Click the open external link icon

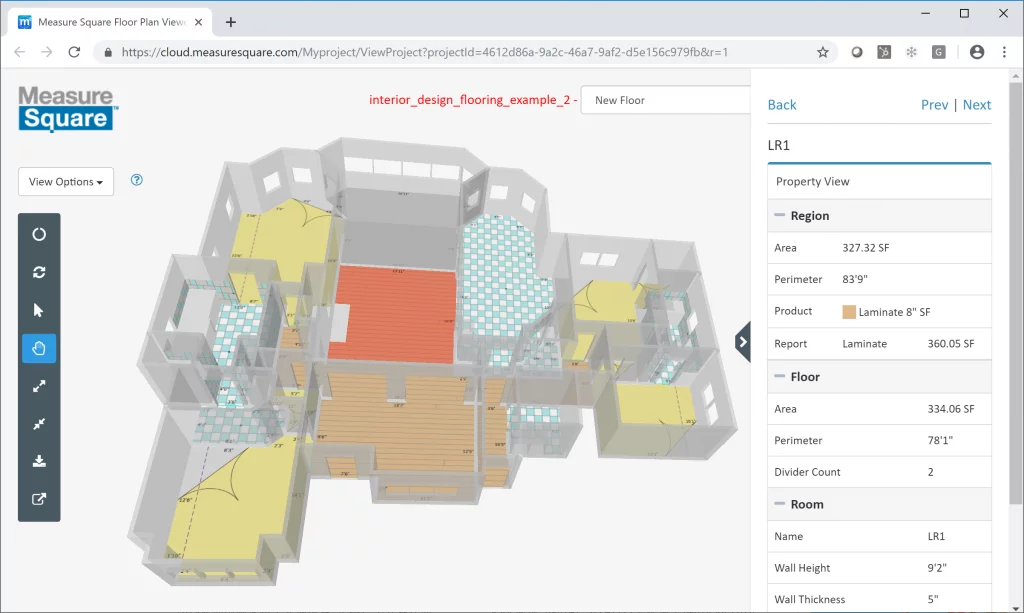(39, 500)
